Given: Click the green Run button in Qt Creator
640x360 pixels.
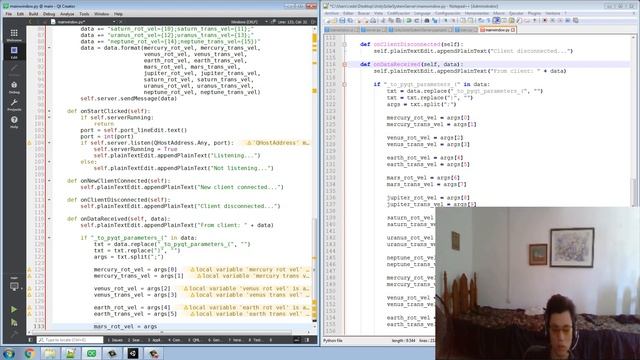Looking at the screenshot, I should pyautogui.click(x=14, y=309).
